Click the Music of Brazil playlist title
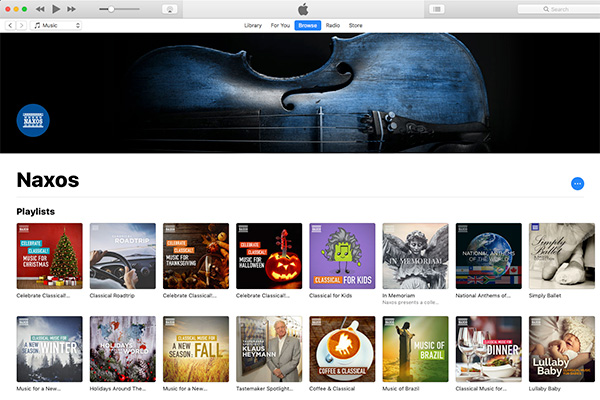Image resolution: width=600 pixels, height=400 pixels. point(403,388)
